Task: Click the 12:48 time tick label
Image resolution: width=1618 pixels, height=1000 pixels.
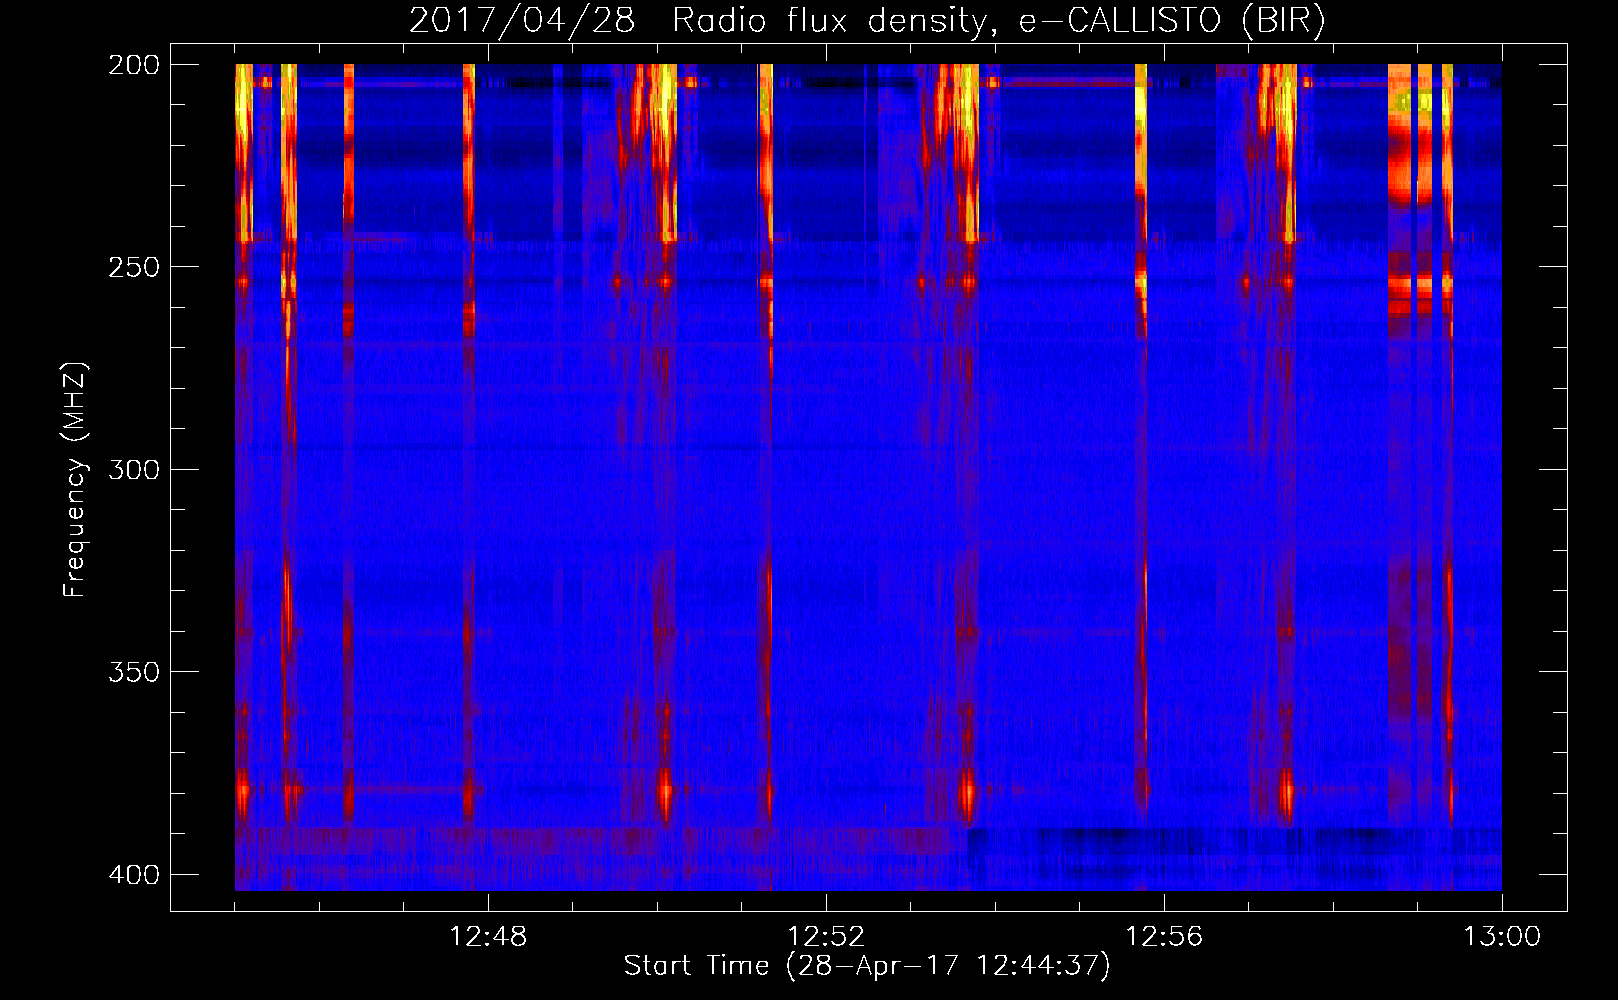Action: 488,937
